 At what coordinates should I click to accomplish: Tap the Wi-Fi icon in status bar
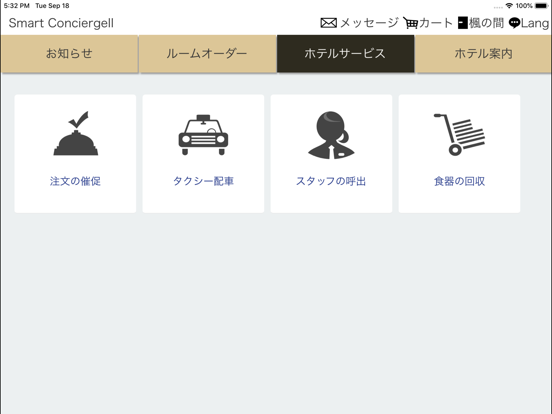[x=509, y=6]
